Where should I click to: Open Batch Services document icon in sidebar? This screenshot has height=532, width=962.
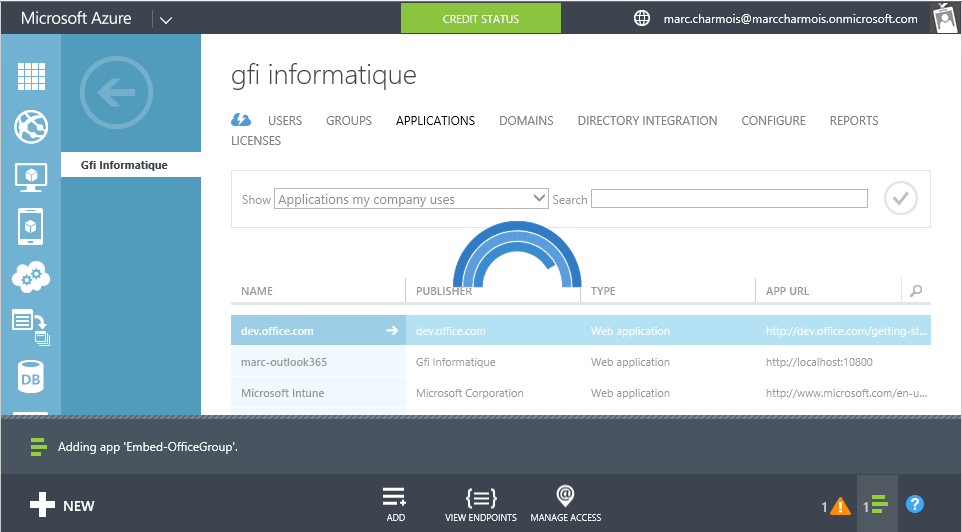pyautogui.click(x=31, y=328)
